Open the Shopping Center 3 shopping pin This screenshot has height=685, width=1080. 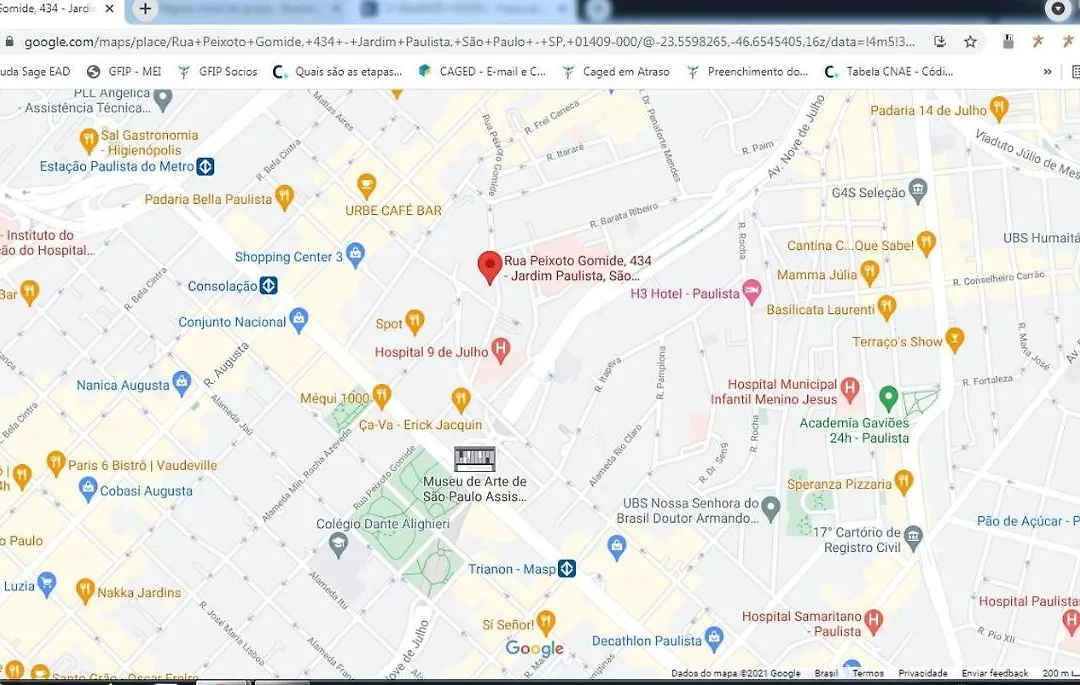tap(355, 254)
